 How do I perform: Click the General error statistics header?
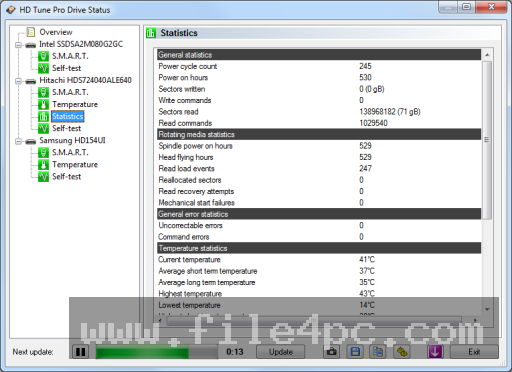(319, 214)
